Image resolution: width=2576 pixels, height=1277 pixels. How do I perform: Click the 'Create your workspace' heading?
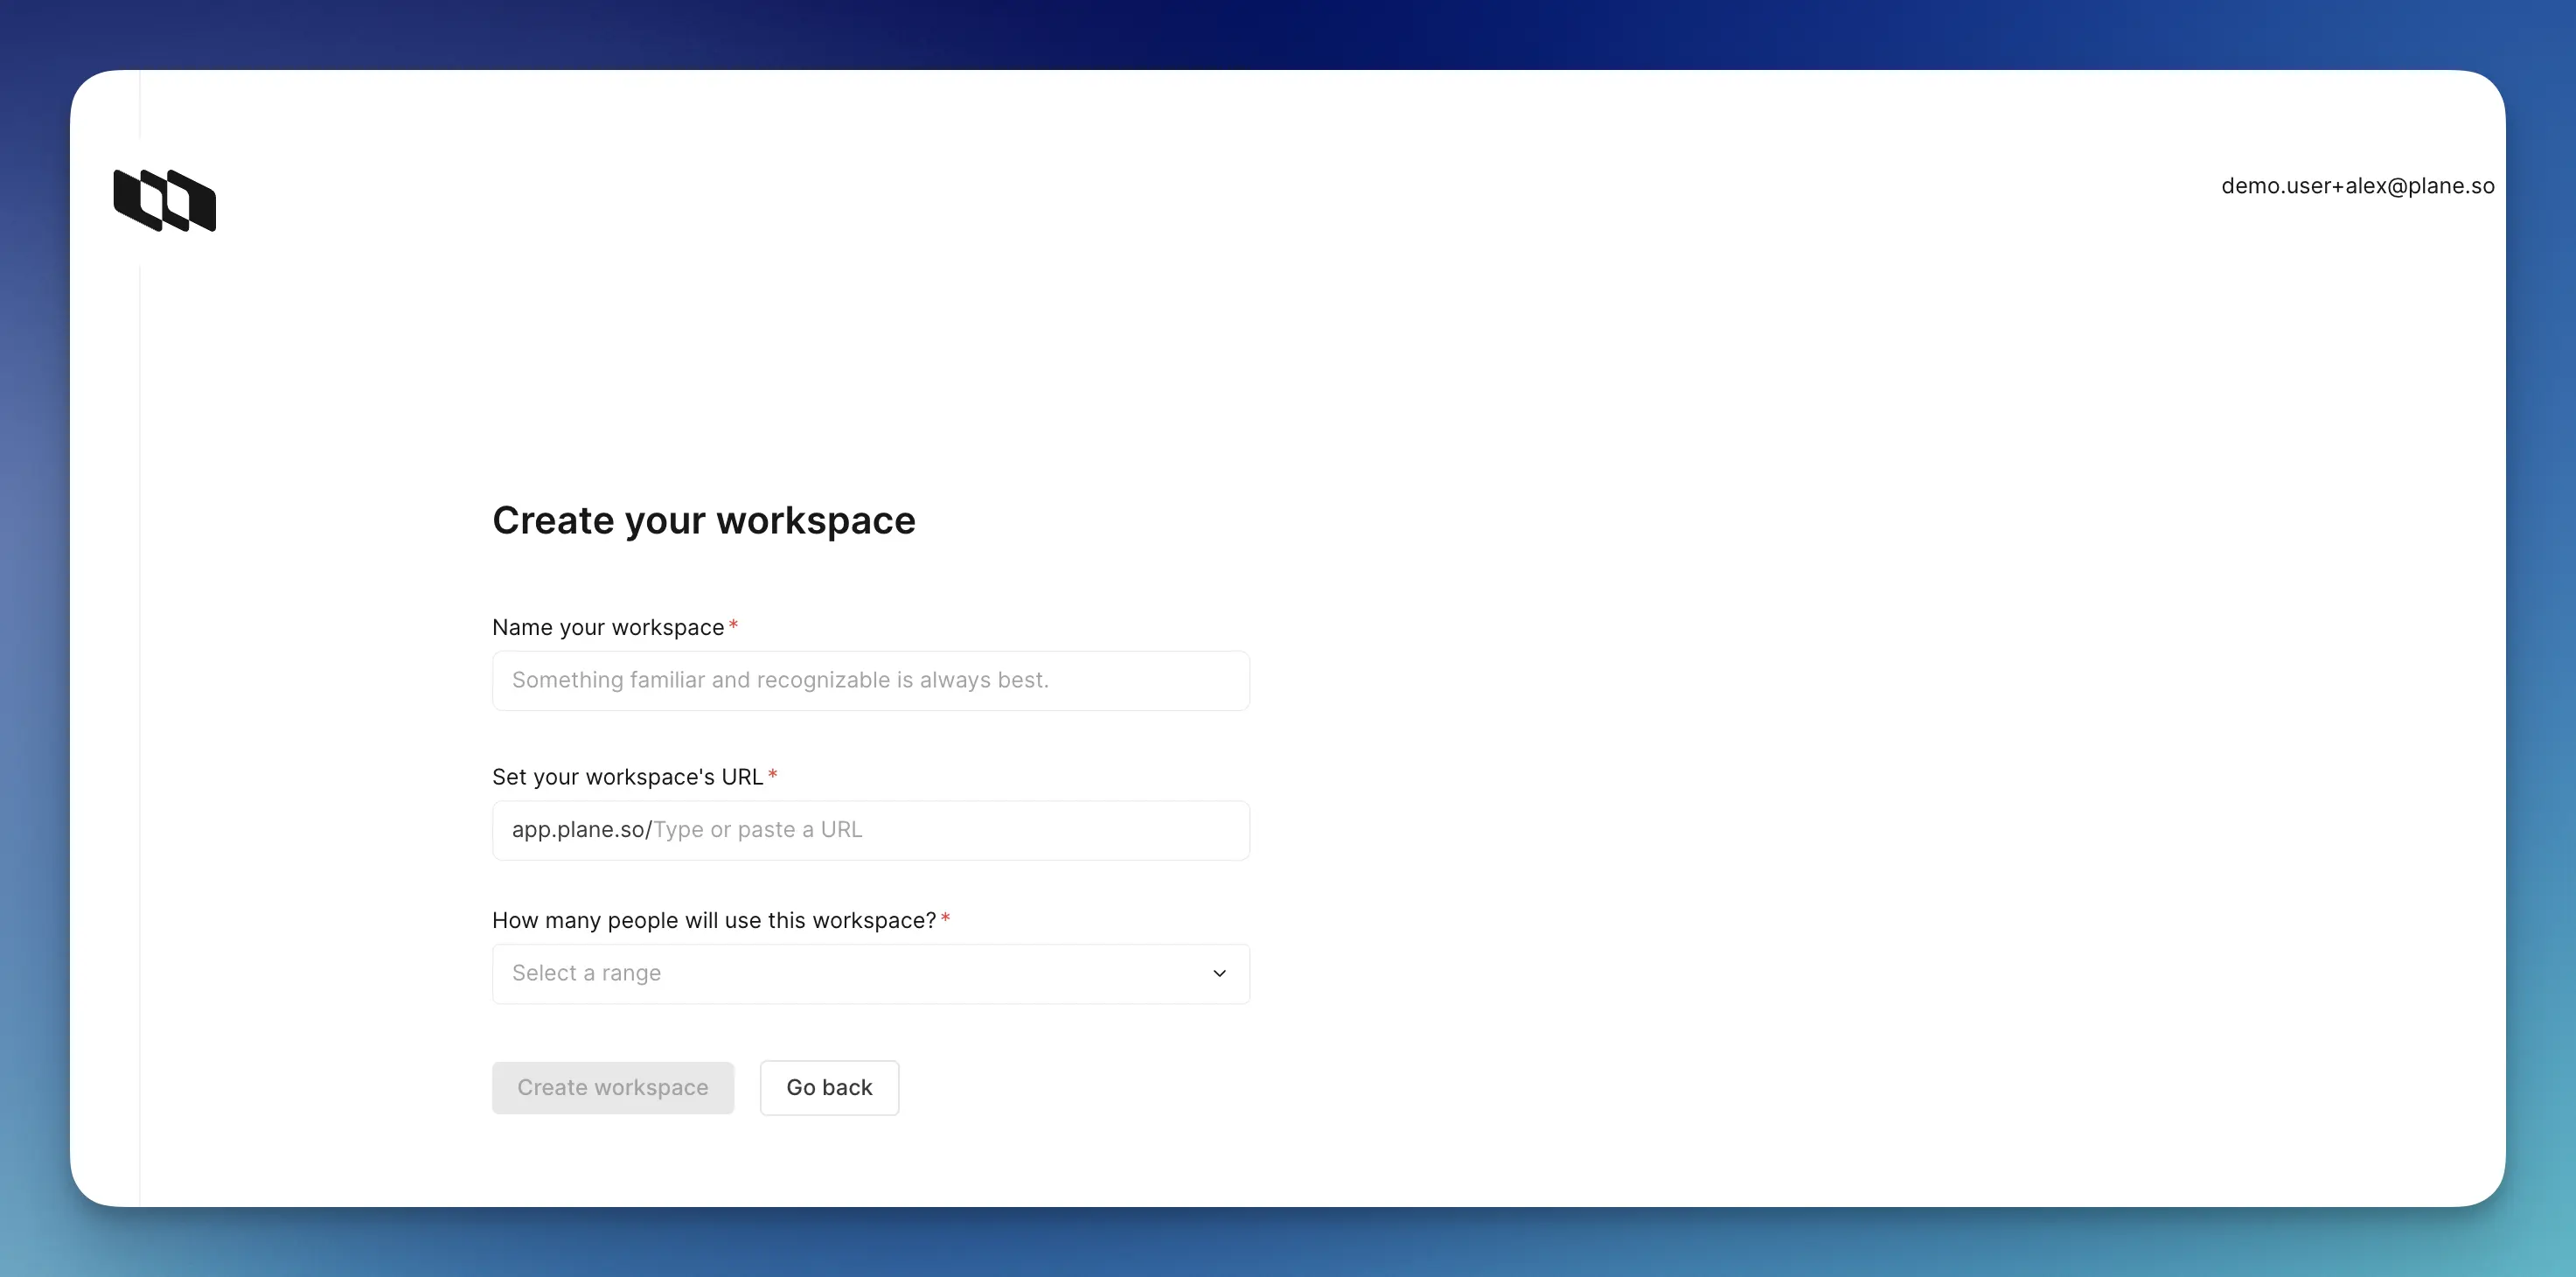coord(703,521)
